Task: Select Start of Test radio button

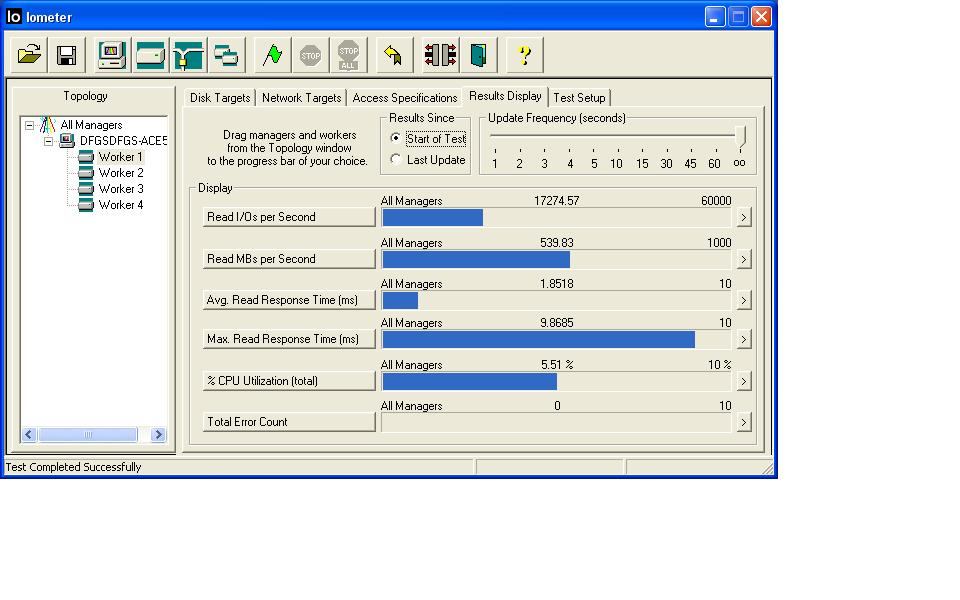Action: click(396, 138)
